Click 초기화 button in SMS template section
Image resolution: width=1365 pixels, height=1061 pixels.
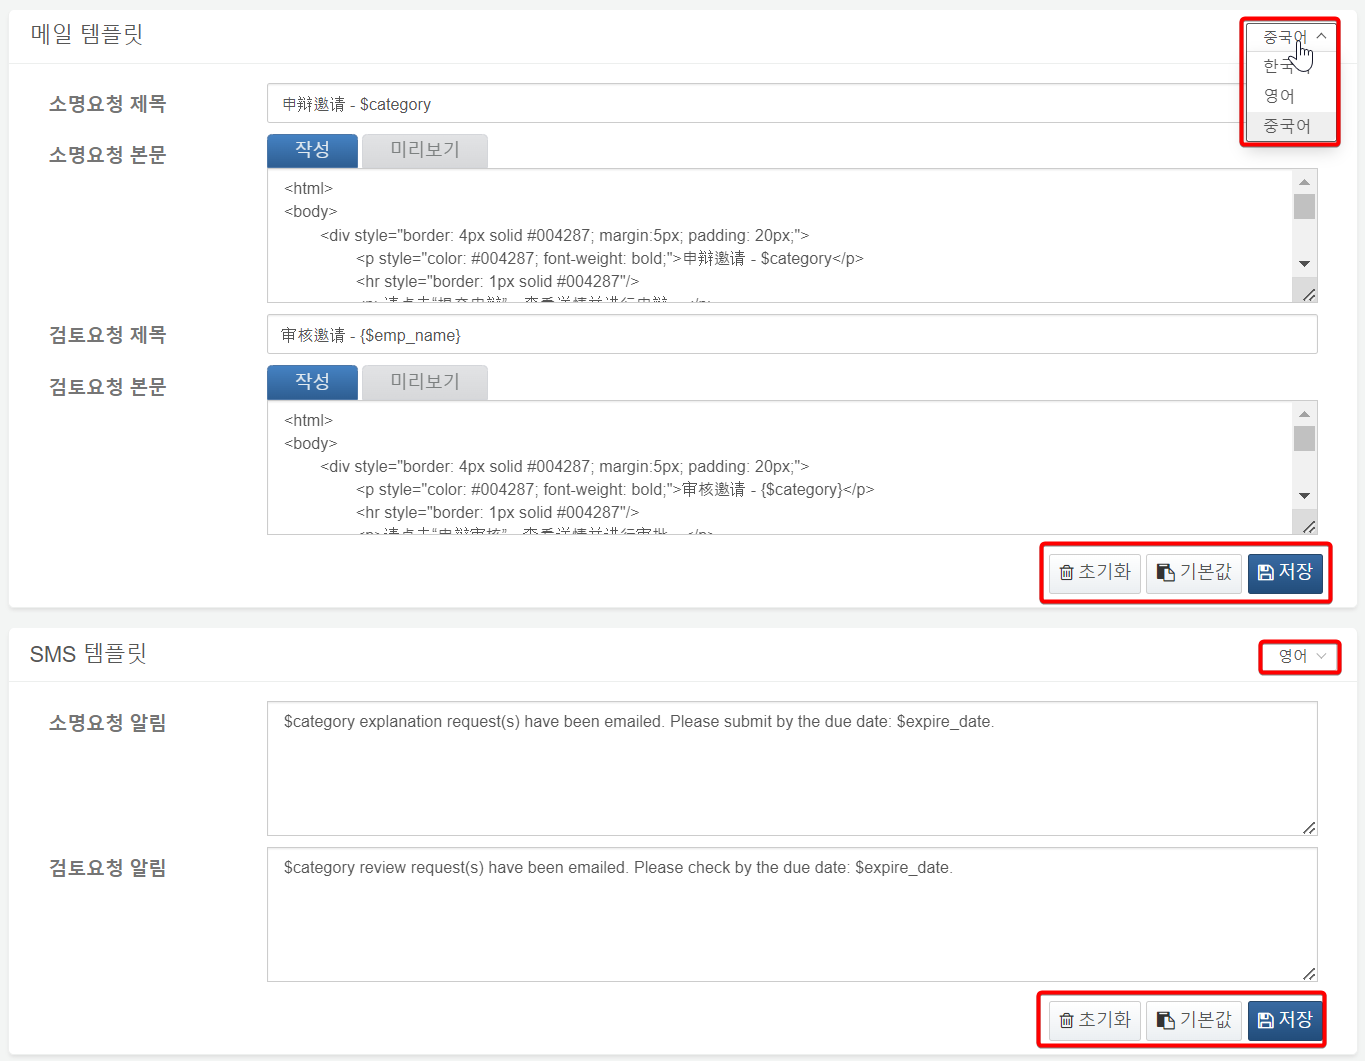tap(1095, 1021)
